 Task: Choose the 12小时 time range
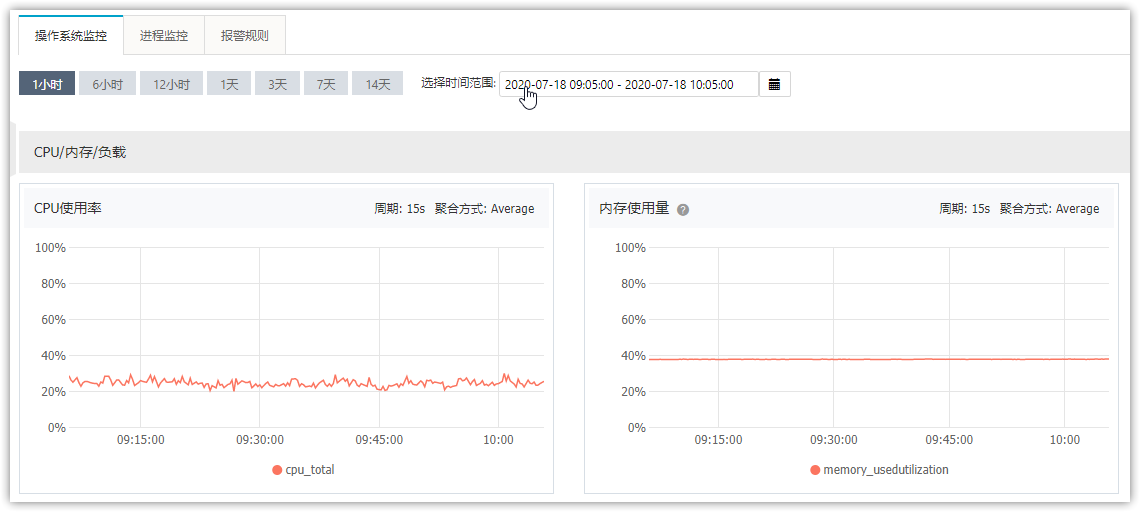tap(171, 84)
